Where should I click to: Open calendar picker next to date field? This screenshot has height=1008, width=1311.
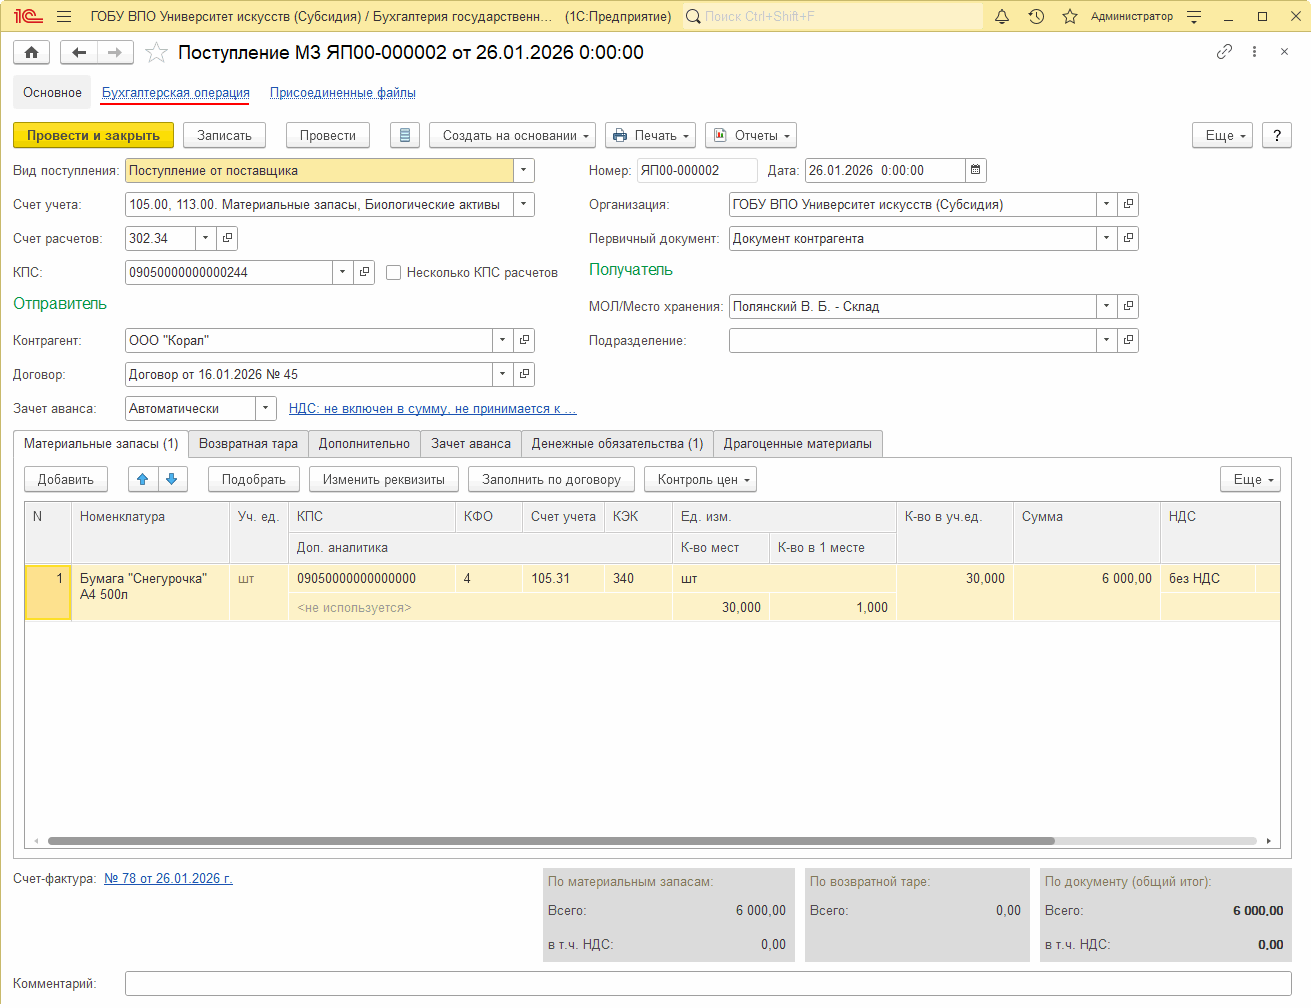pos(976,171)
